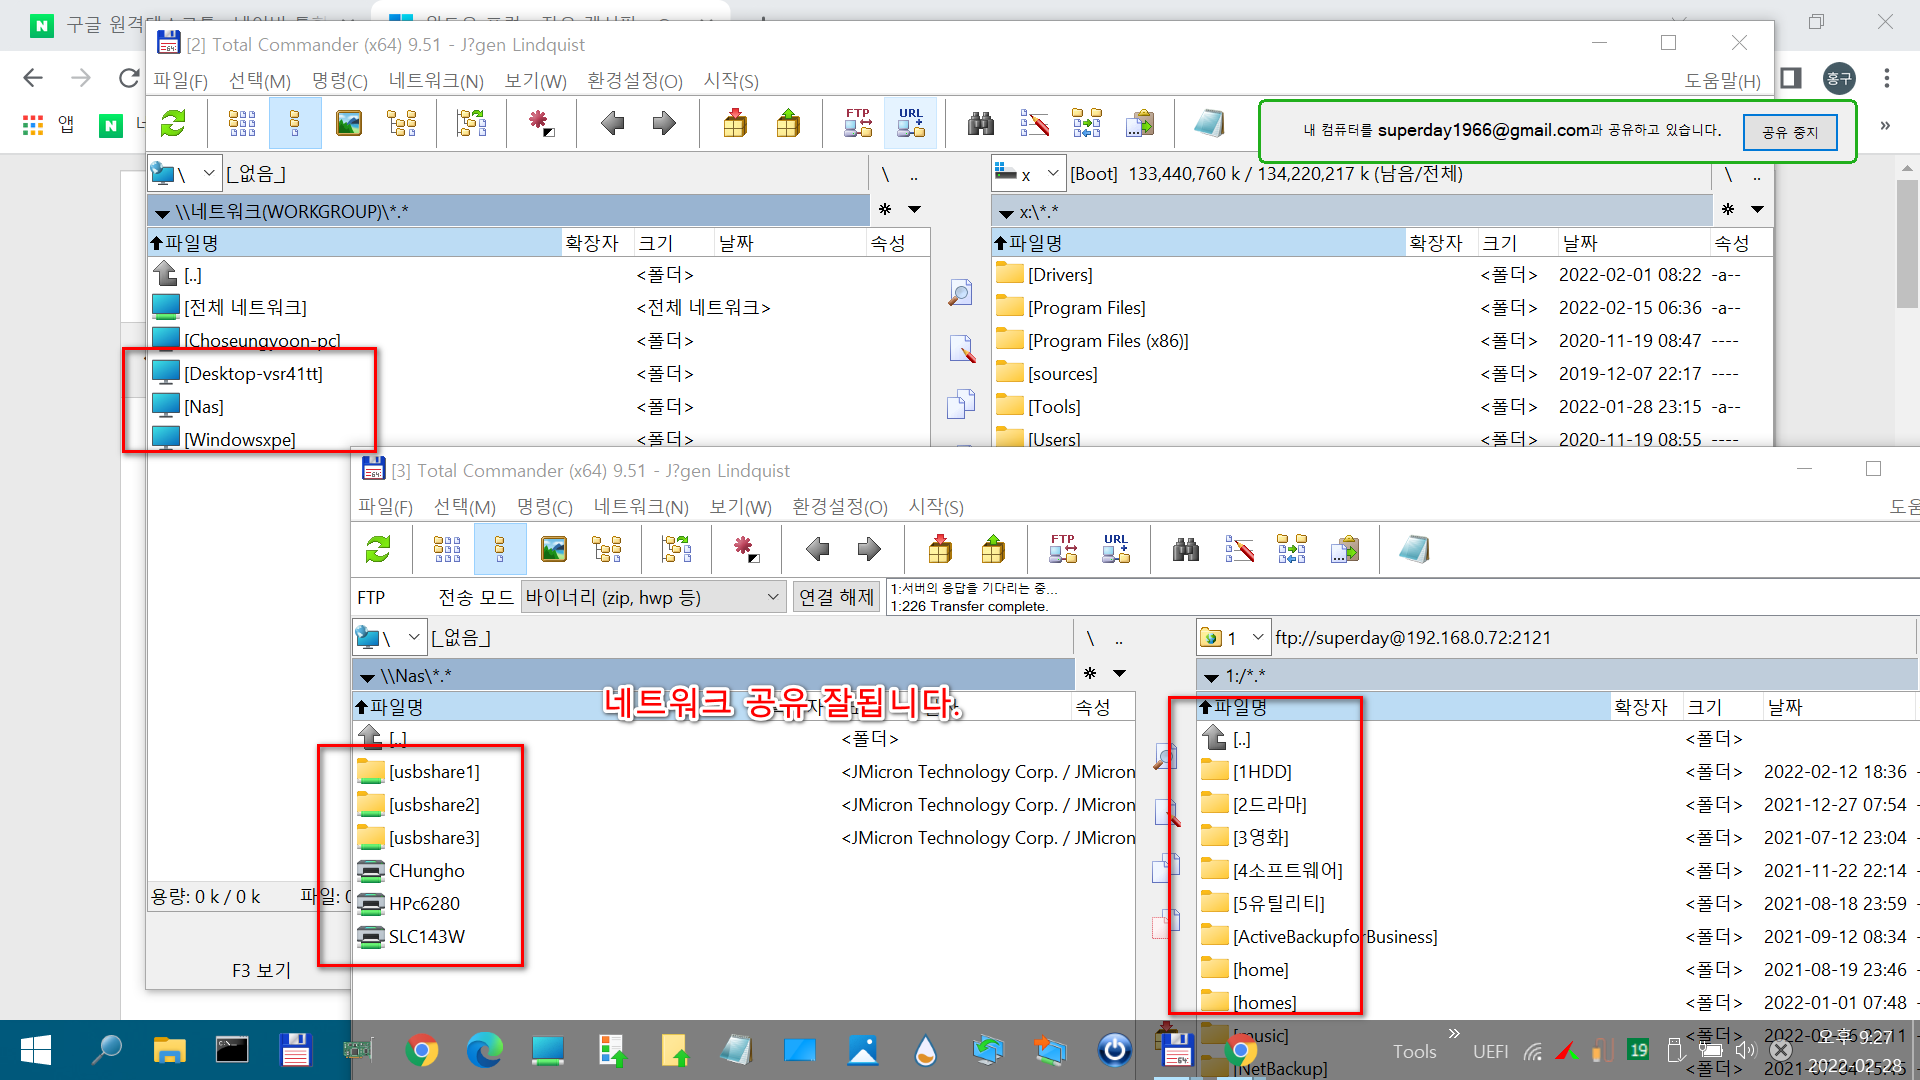This screenshot has width=1920, height=1080.
Task: Click synchronize directories icon in window [2]
Action: [x=1086, y=124]
